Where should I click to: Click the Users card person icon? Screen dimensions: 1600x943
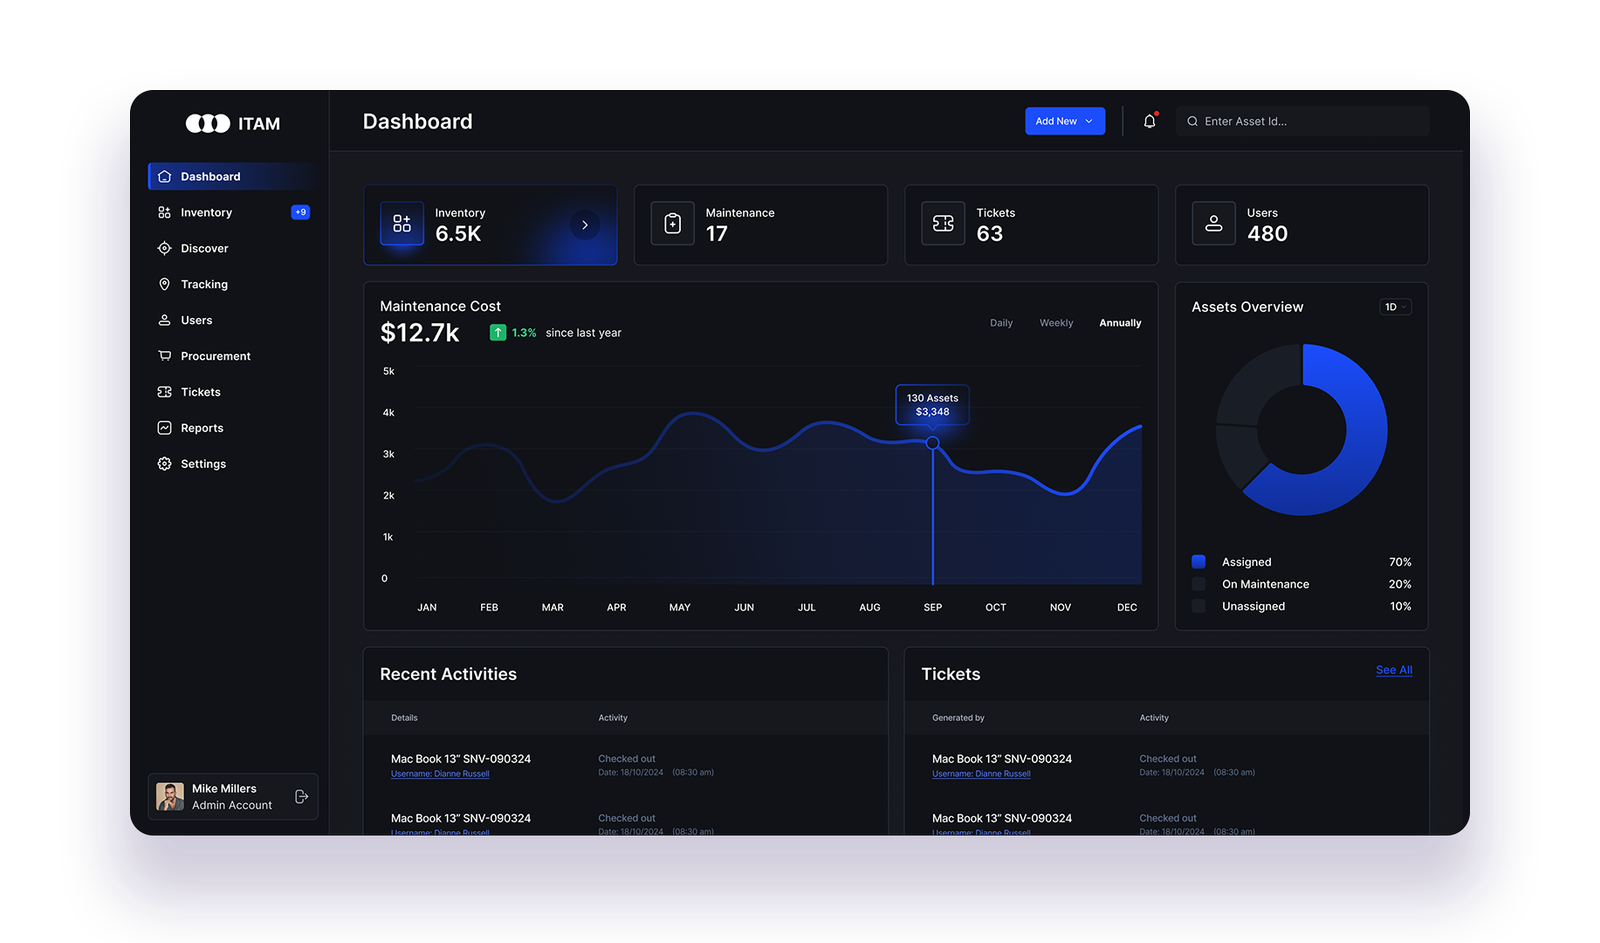pos(1214,224)
